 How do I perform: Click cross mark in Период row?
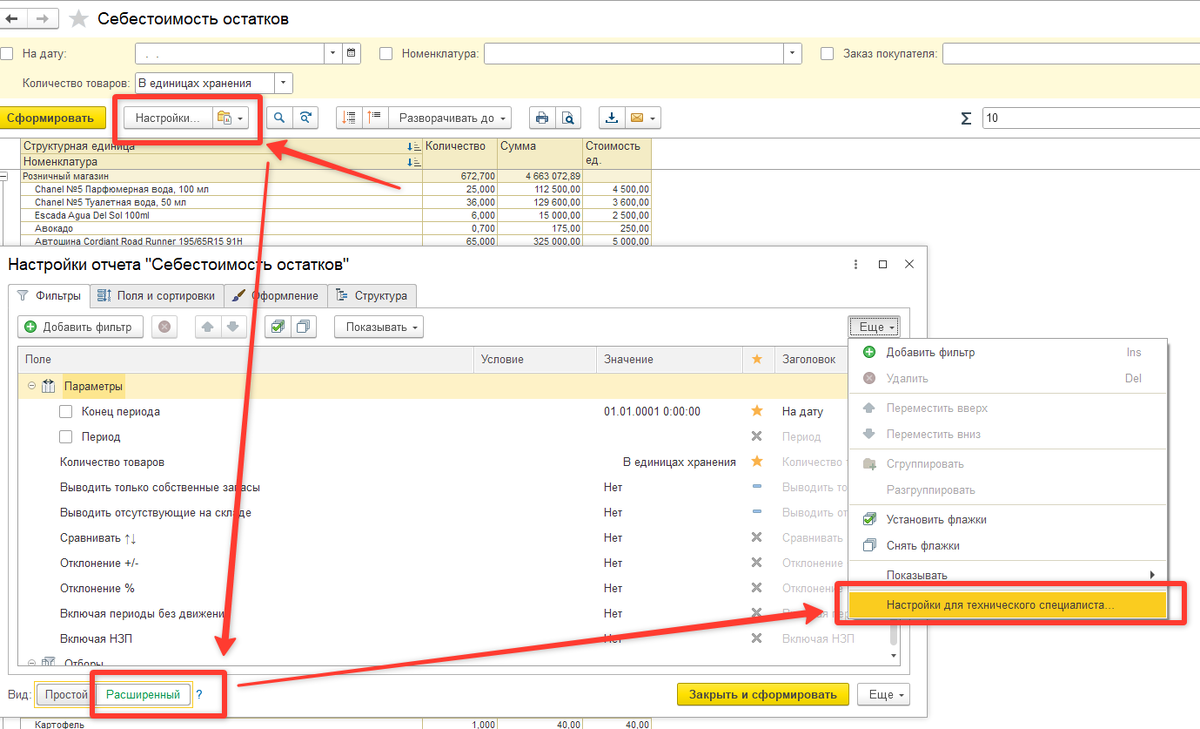(757, 437)
